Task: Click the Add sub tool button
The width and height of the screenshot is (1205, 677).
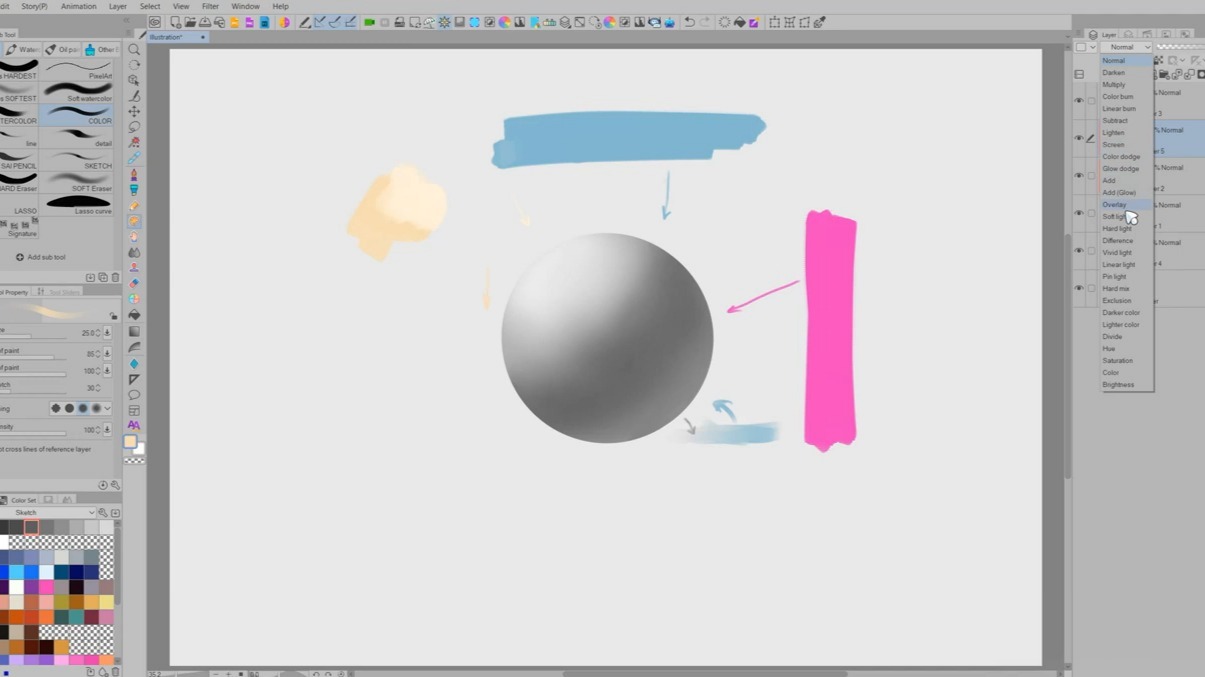Action: coord(41,257)
